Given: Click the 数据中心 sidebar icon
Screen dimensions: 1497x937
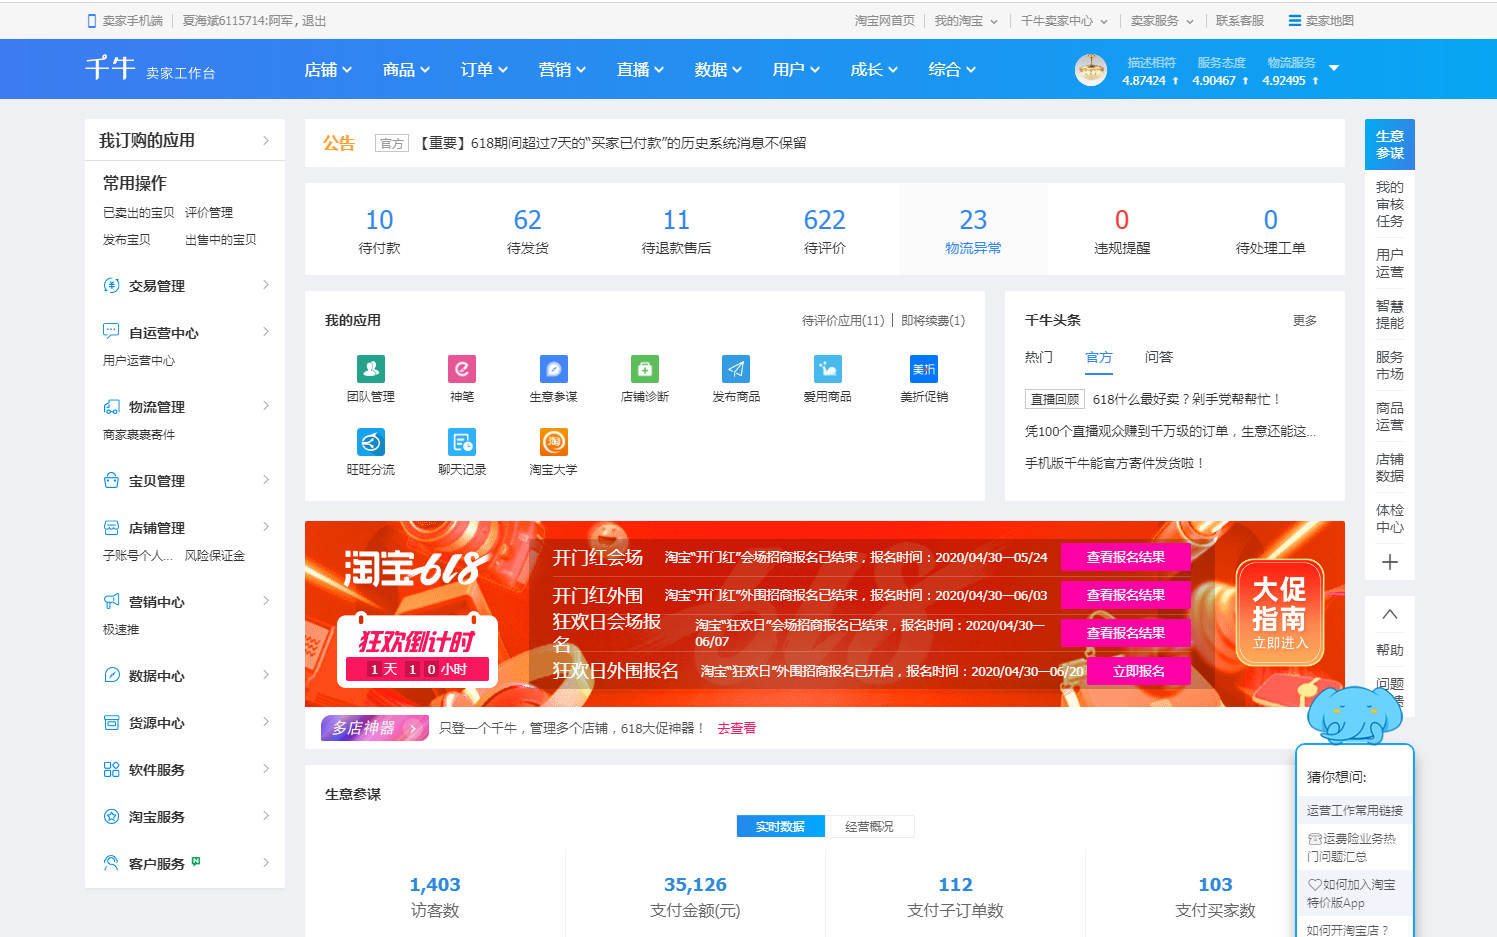Looking at the screenshot, I should 111,675.
